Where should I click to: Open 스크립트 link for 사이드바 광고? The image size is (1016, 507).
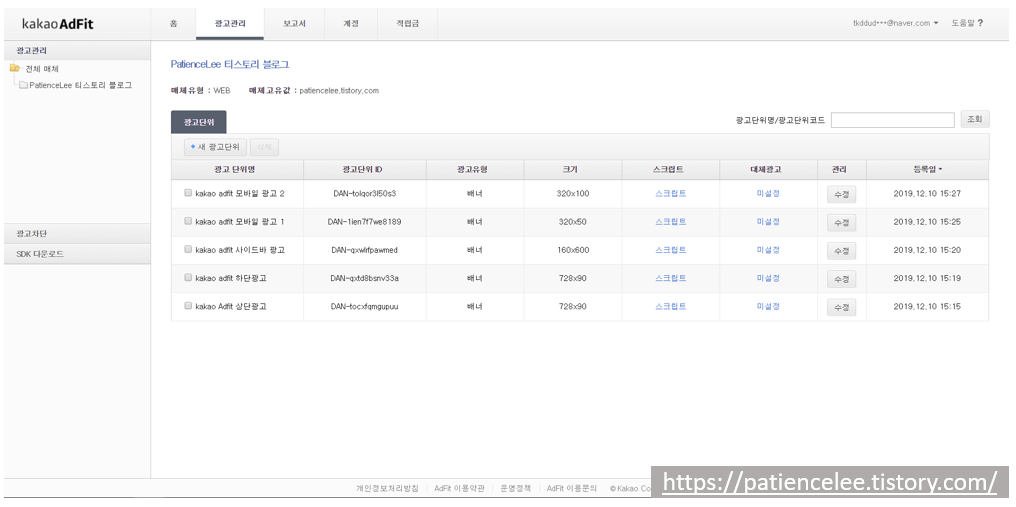click(671, 250)
